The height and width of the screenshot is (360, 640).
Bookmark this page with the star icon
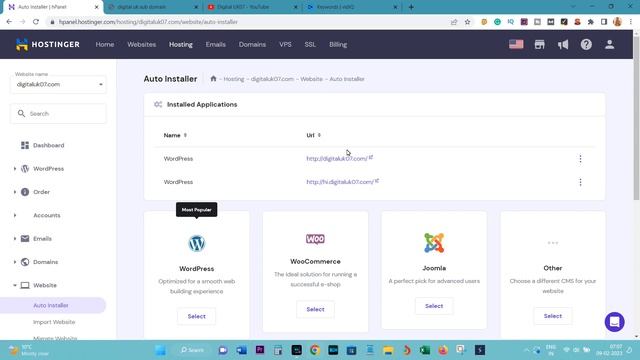coord(467,22)
